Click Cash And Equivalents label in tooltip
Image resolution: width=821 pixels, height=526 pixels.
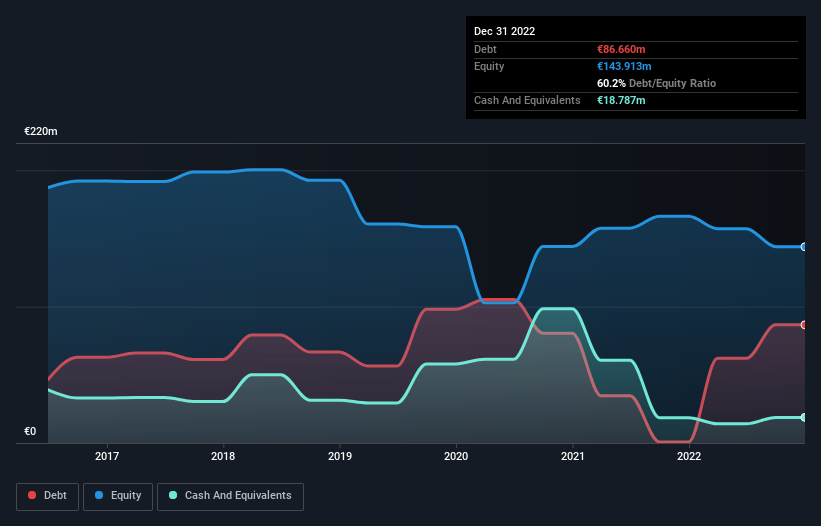(x=527, y=100)
